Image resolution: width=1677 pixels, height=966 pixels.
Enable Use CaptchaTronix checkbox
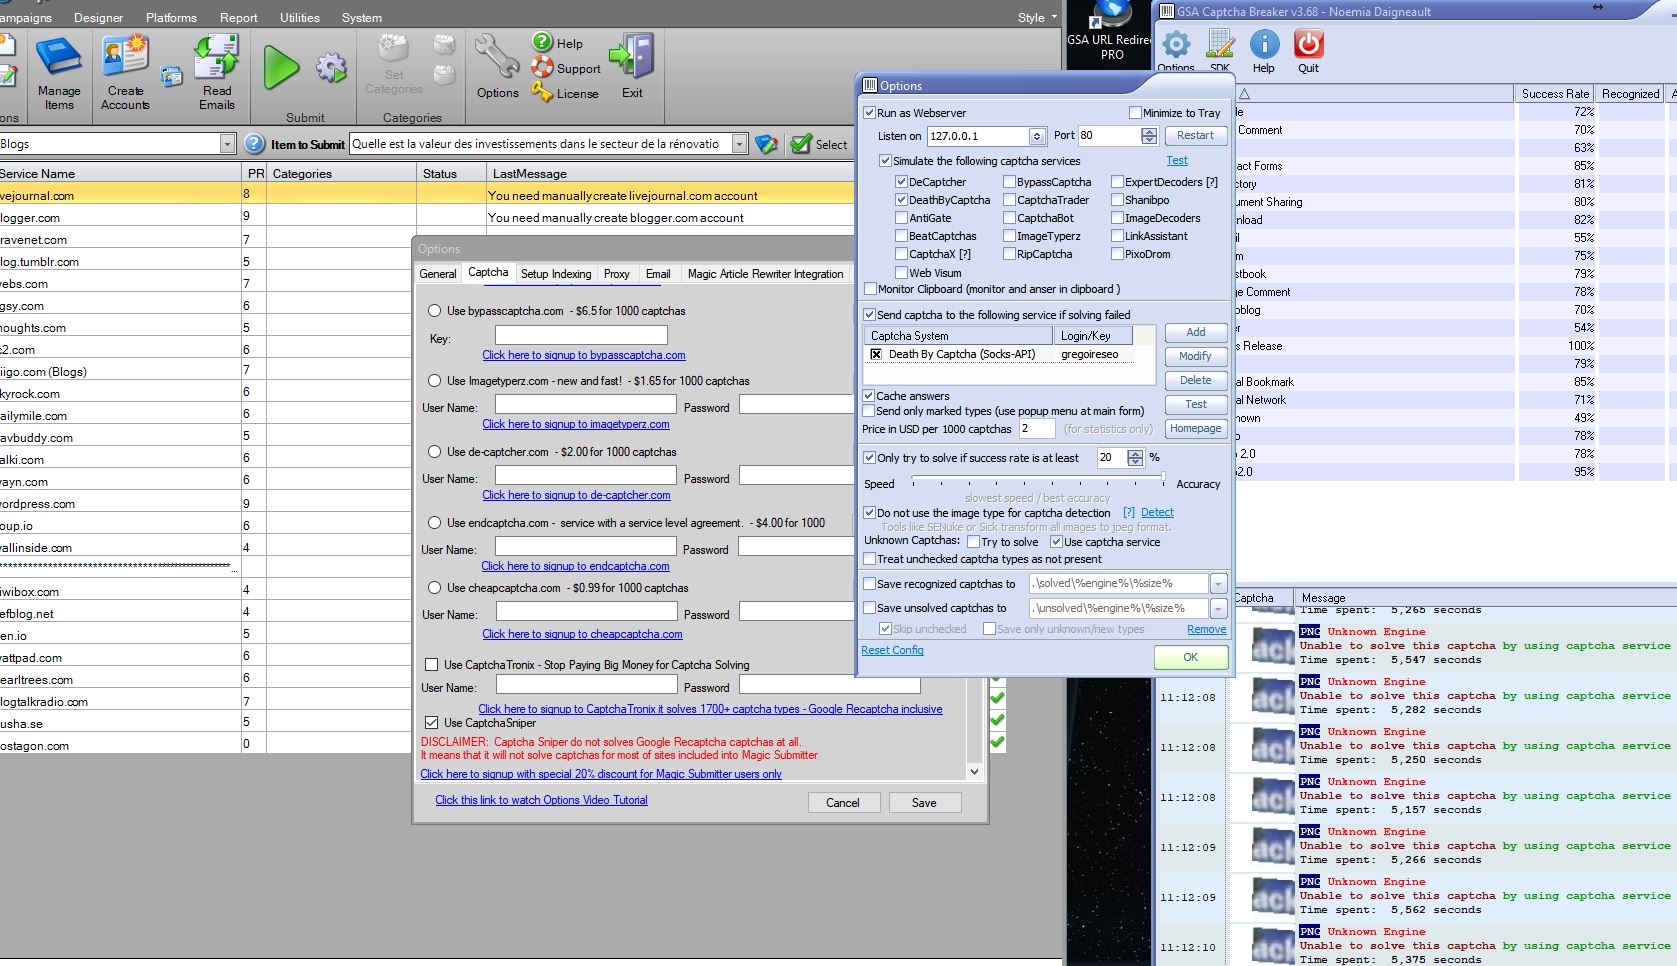point(431,665)
